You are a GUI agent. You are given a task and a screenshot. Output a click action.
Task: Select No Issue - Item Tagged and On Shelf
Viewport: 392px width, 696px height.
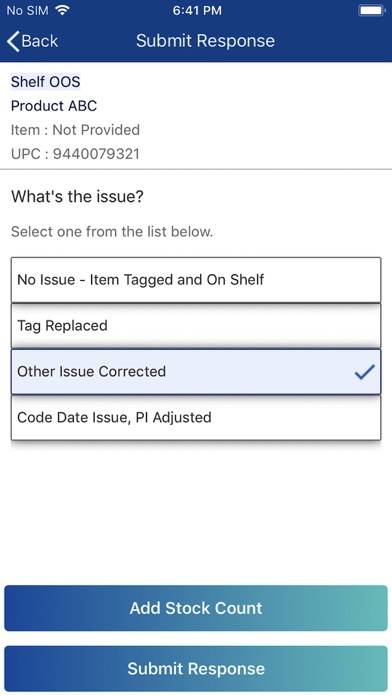tap(196, 280)
